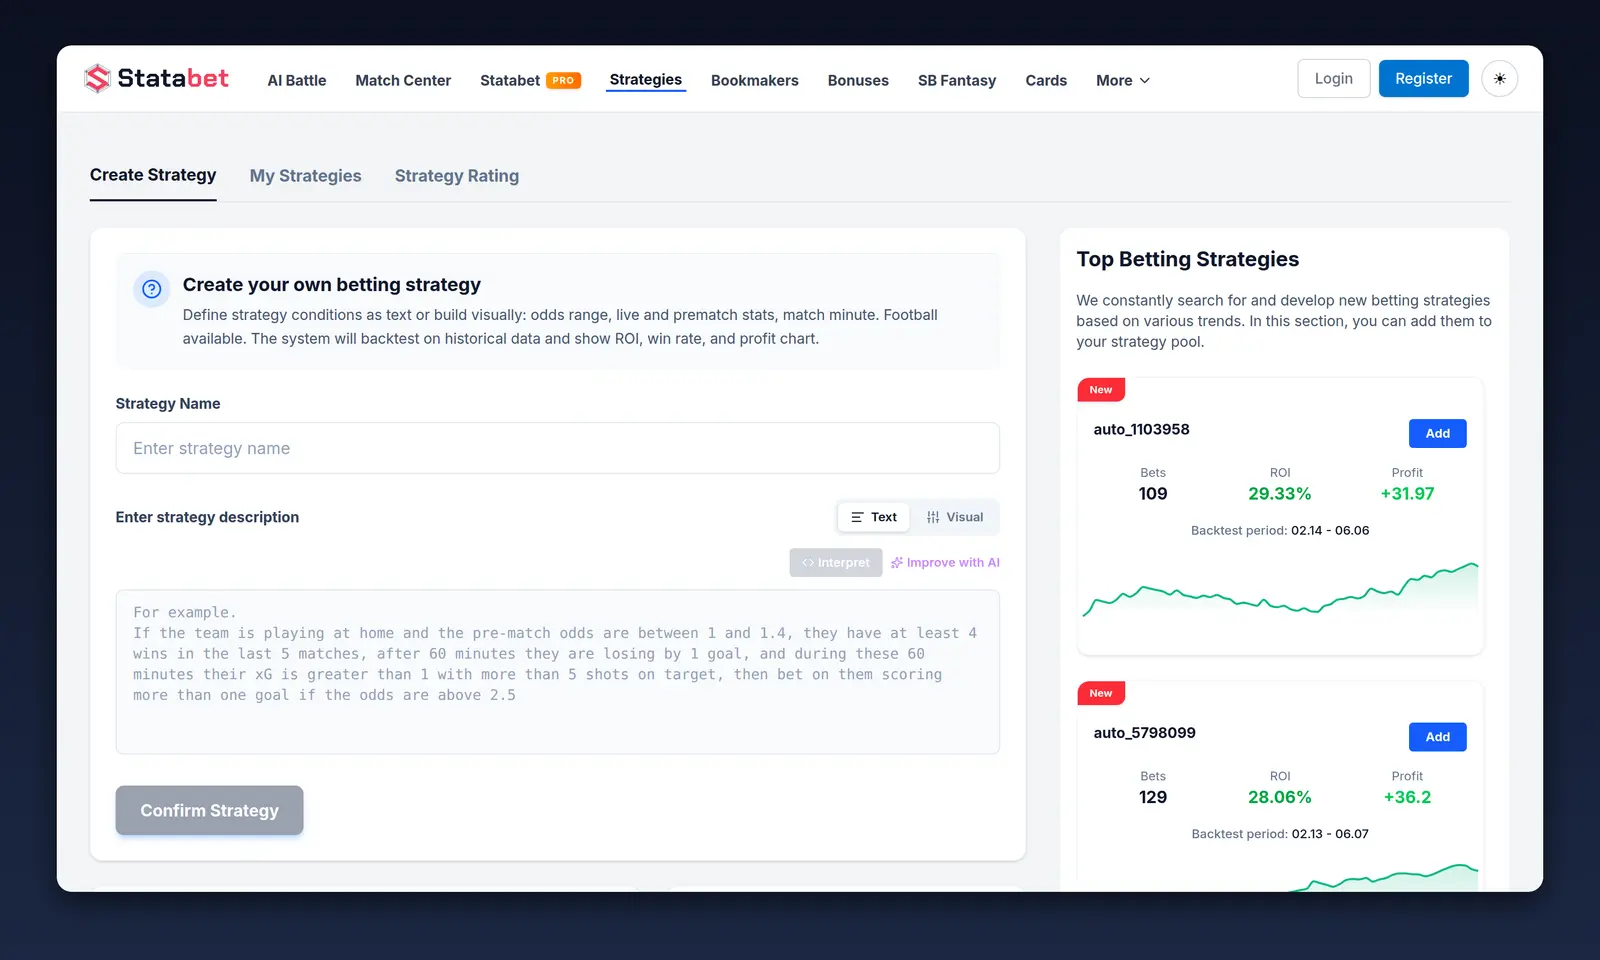Focus the Enter strategy name field
Image resolution: width=1600 pixels, height=960 pixels.
pyautogui.click(x=558, y=448)
